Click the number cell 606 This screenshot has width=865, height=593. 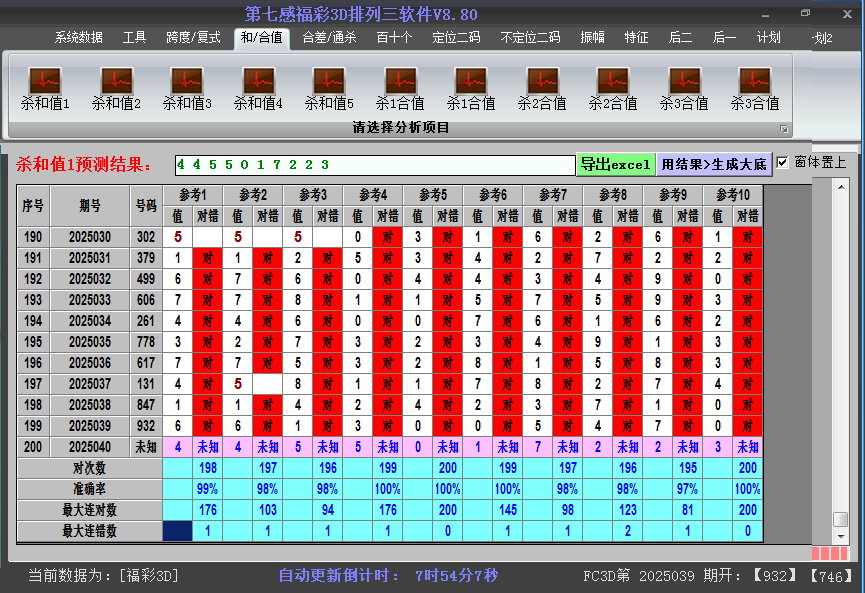146,300
